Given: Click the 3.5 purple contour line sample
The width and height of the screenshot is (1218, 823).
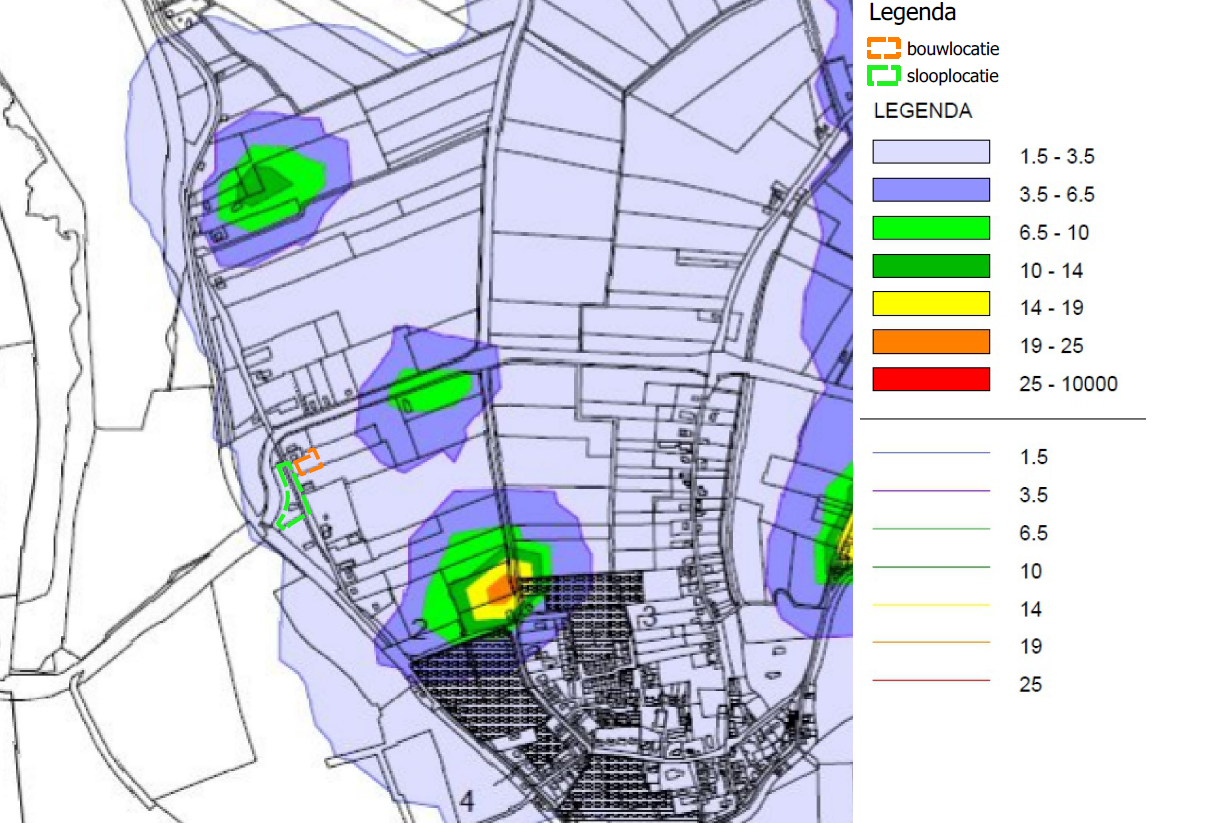Looking at the screenshot, I should [x=931, y=491].
